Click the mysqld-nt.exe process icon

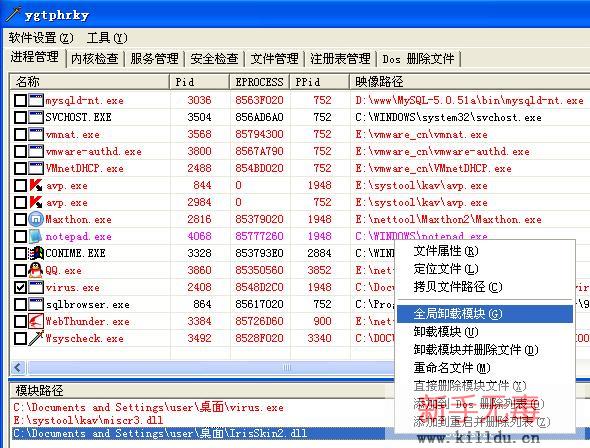pos(36,100)
